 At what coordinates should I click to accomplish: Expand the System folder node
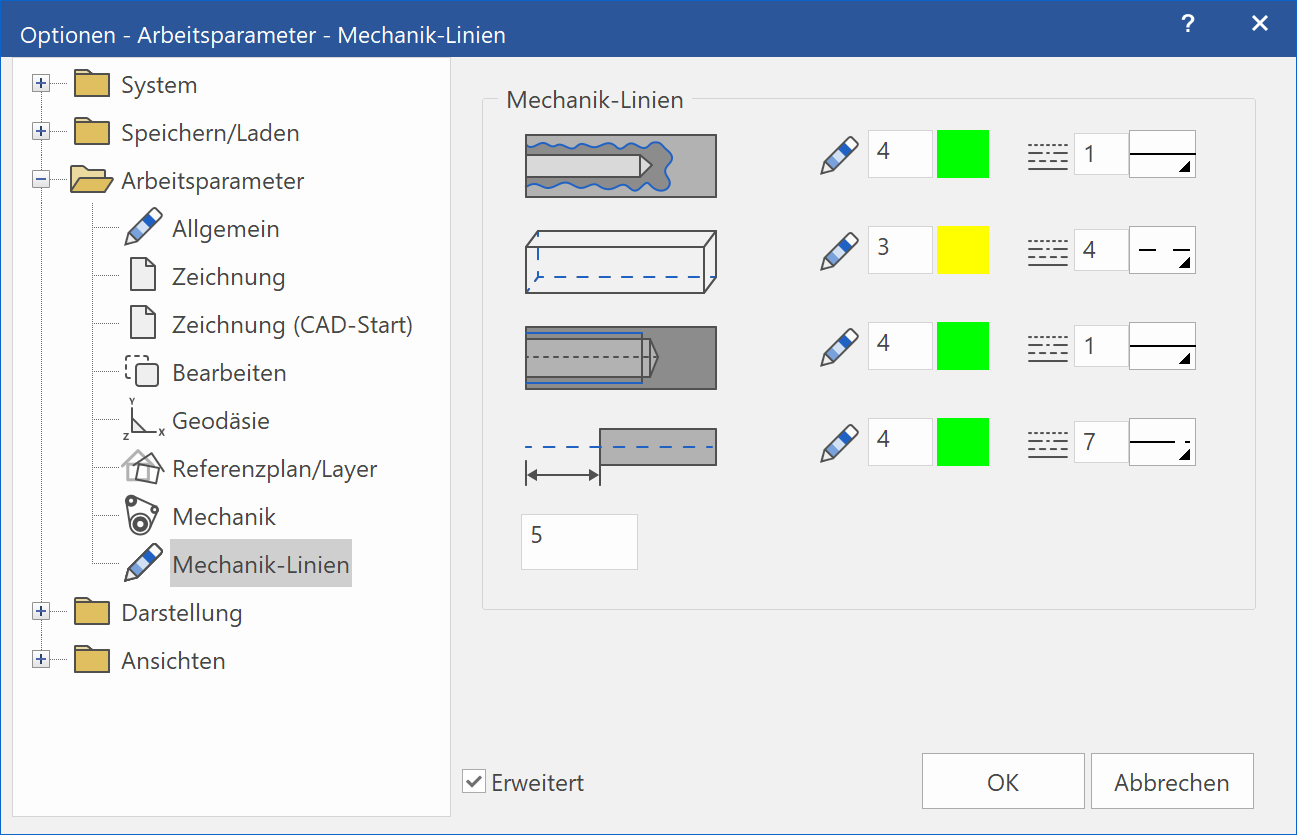41,84
